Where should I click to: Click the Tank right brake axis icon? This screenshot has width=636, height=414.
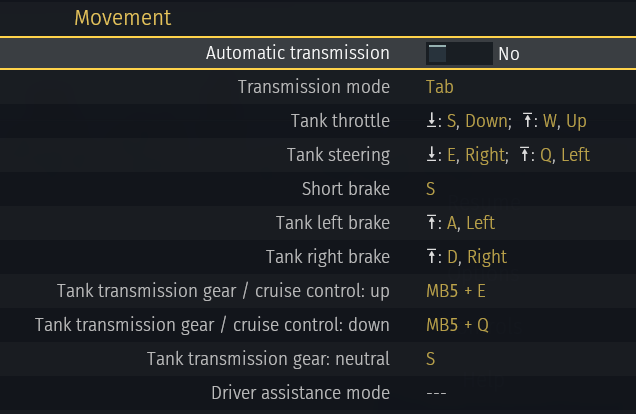point(432,257)
